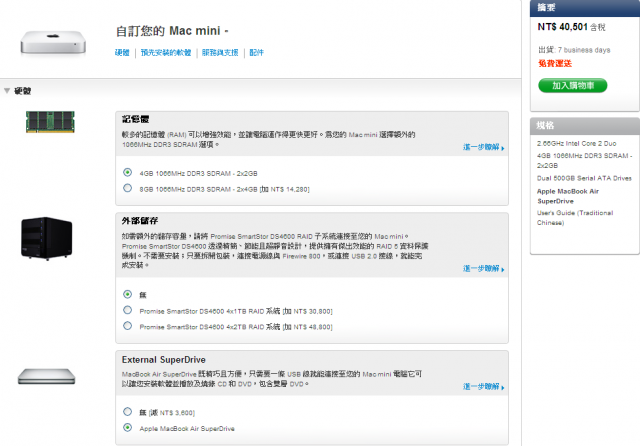Click the 自訂您的 Mac mini title
This screenshot has width=640, height=446.
(x=172, y=31)
